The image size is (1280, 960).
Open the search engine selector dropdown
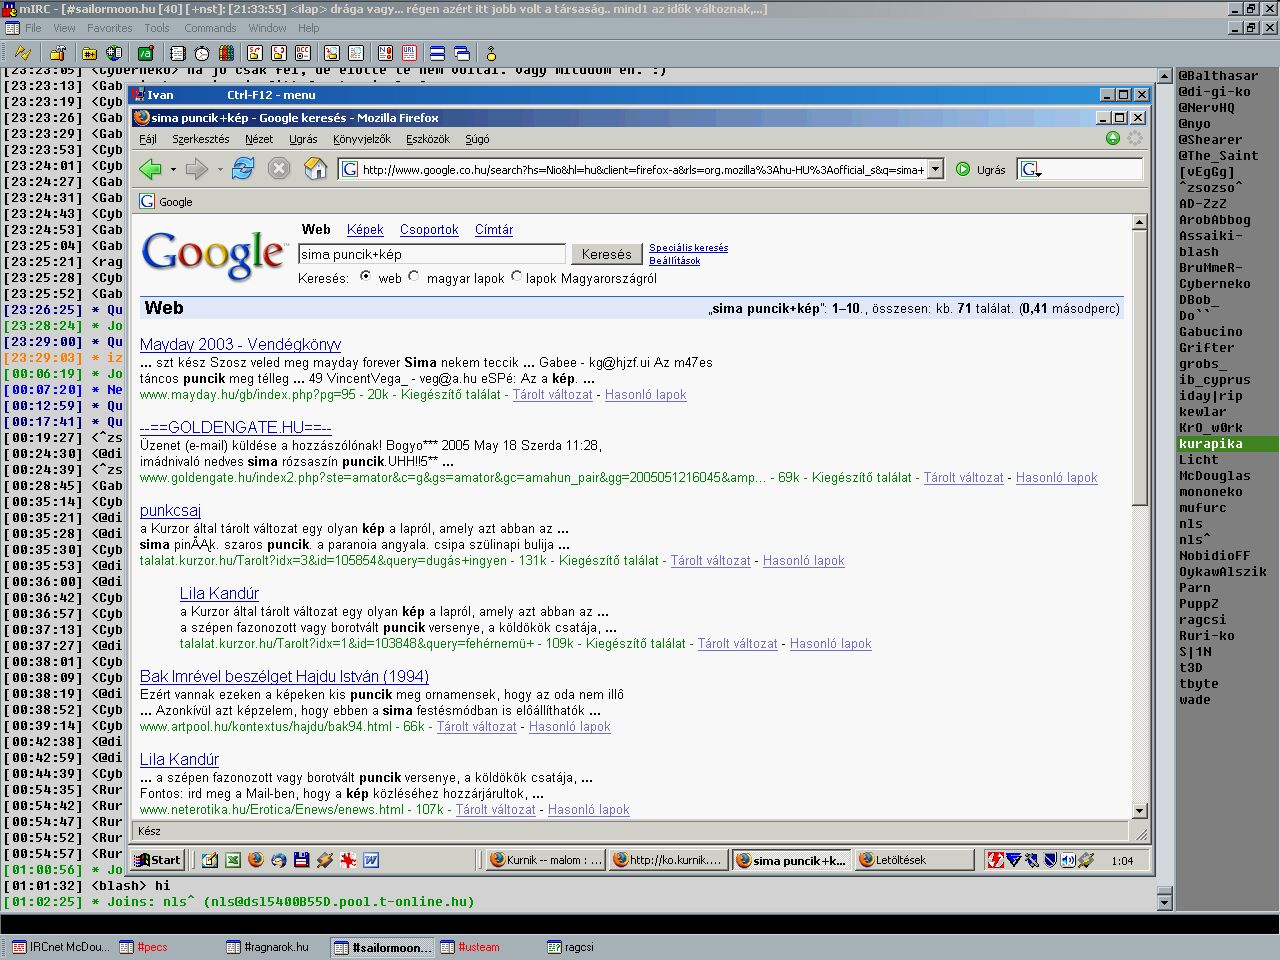click(1031, 169)
